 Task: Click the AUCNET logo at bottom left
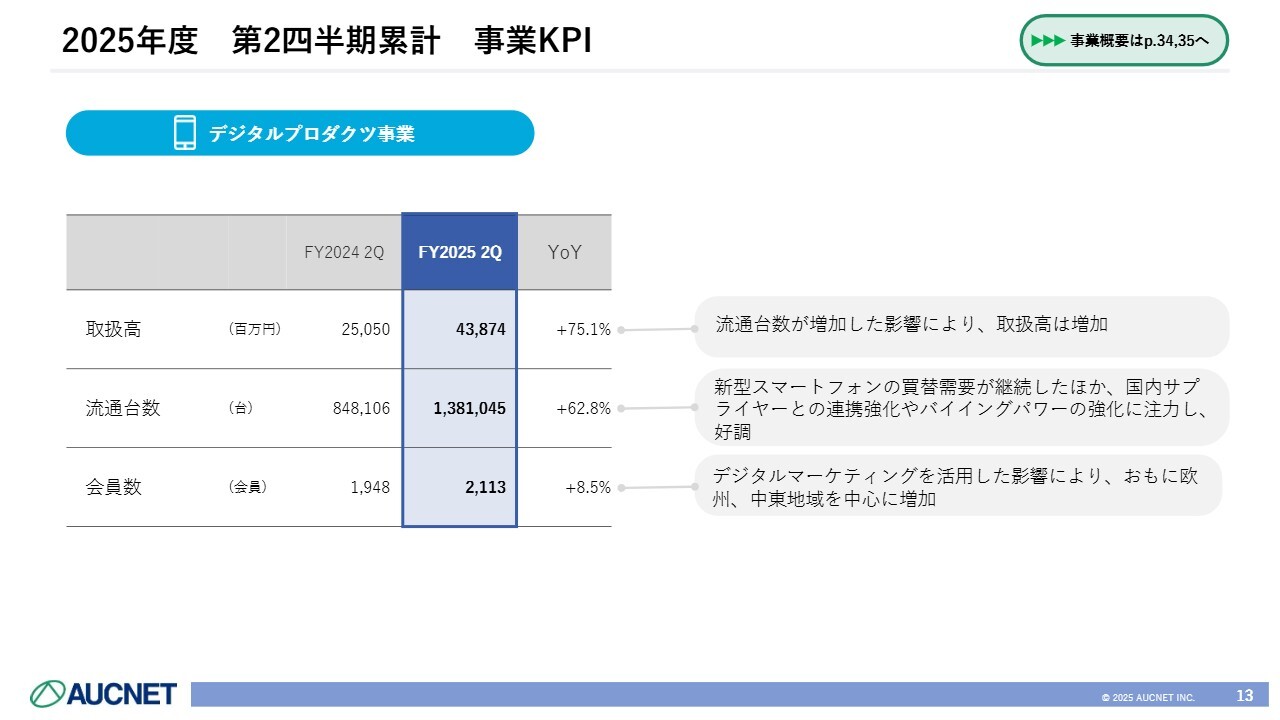(104, 693)
